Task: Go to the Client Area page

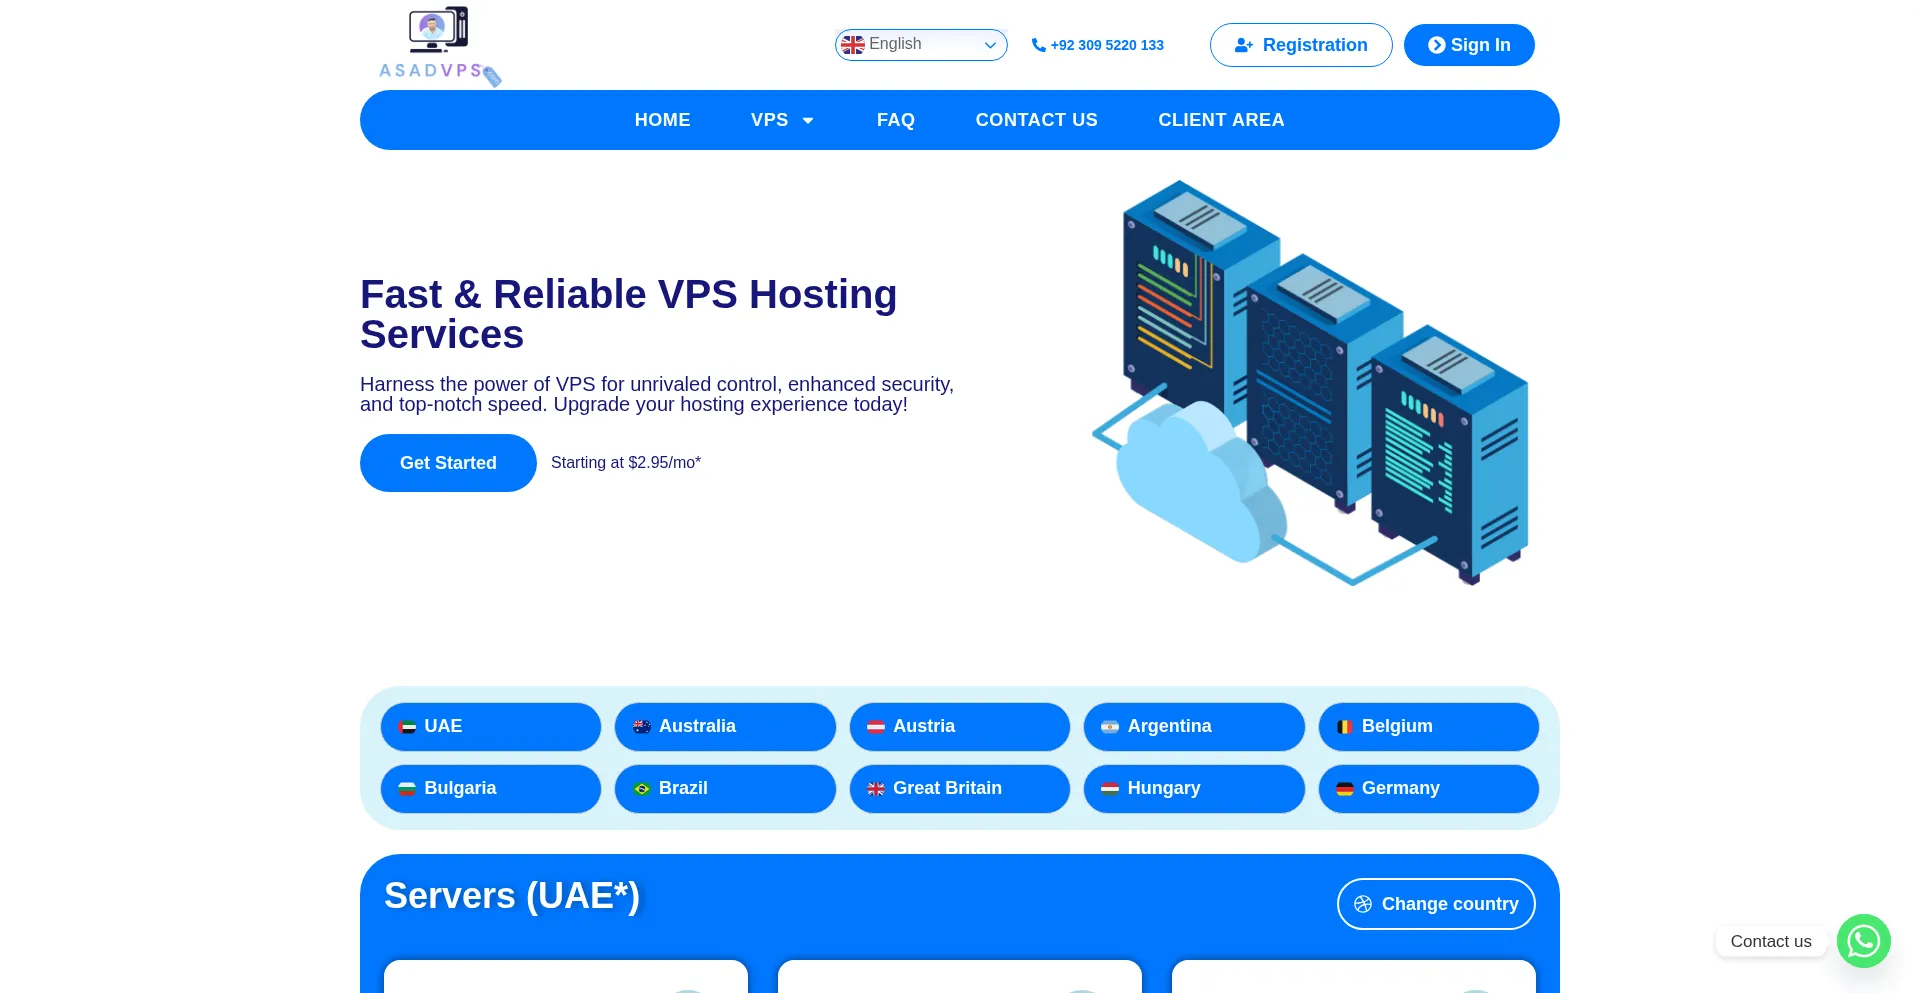Action: (x=1220, y=120)
